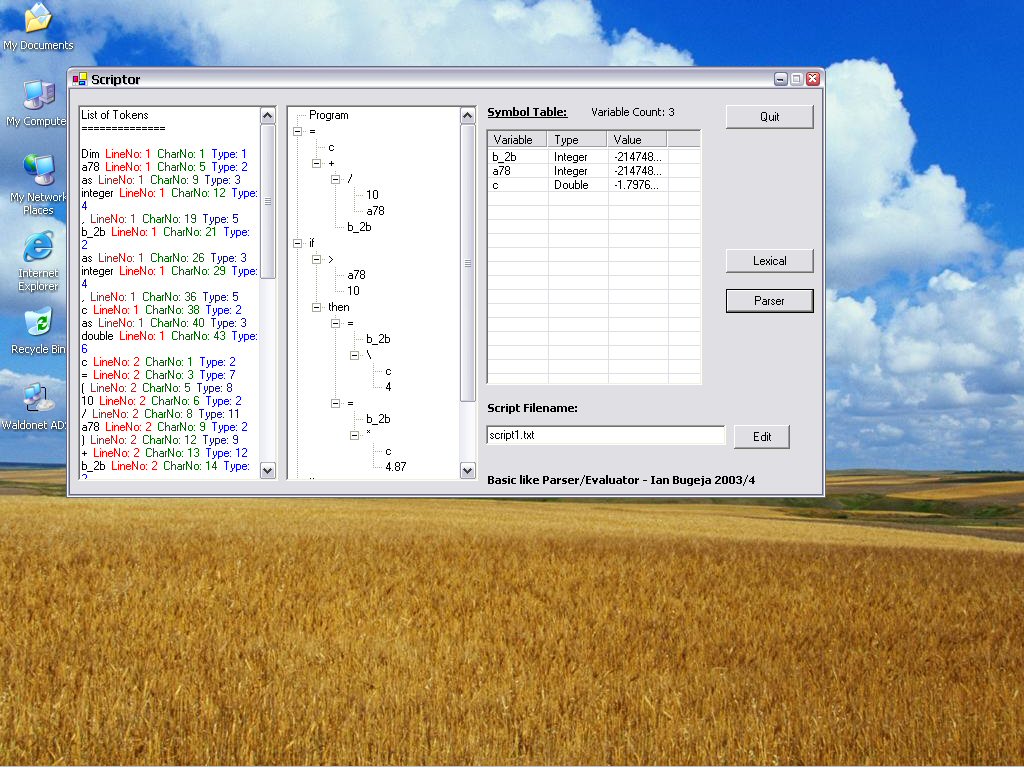The height and width of the screenshot is (768, 1024).
Task: Collapse the '+' tree node
Action: (317, 163)
